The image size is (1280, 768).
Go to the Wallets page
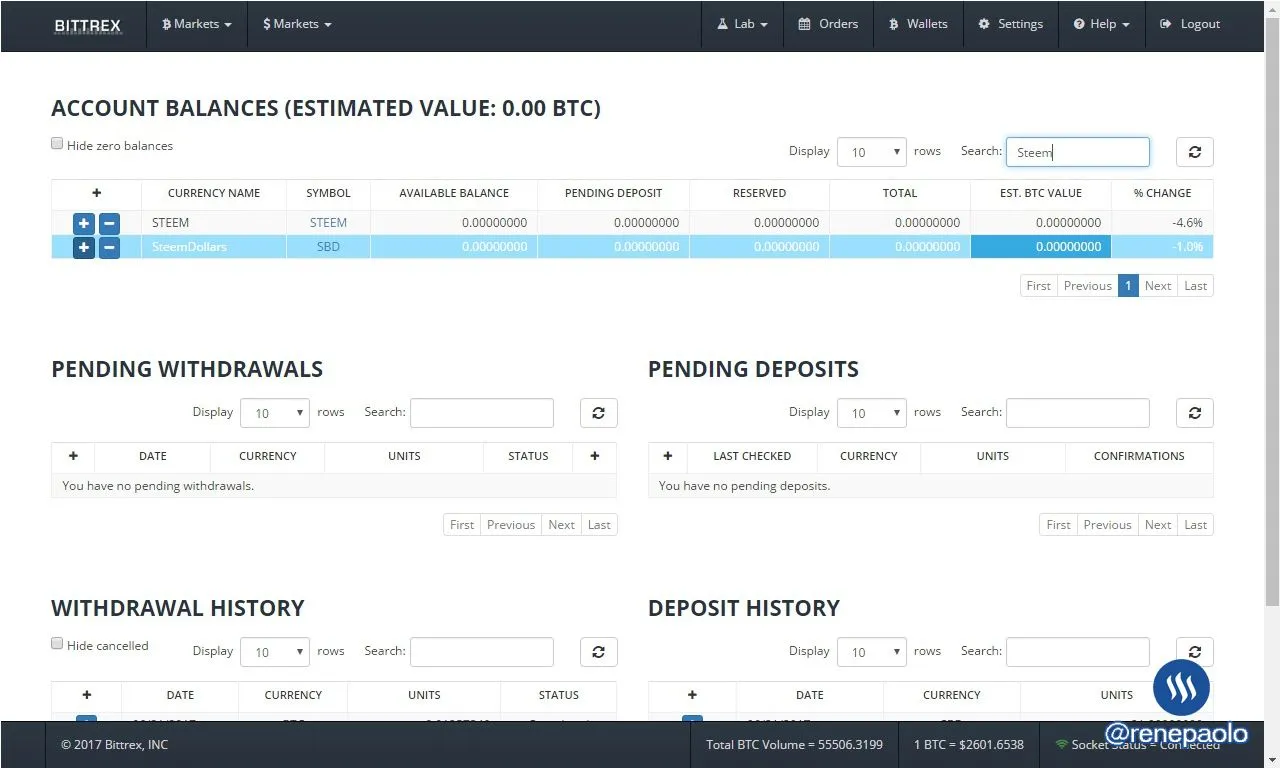pyautogui.click(x=918, y=24)
